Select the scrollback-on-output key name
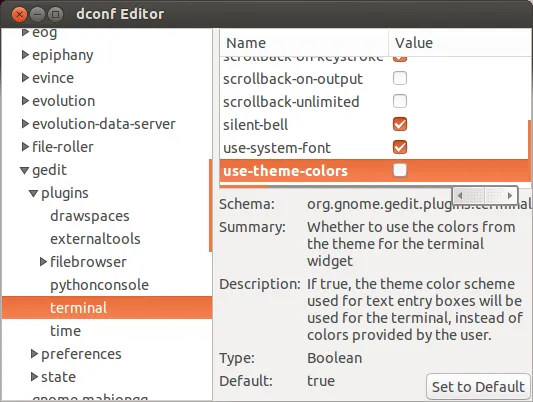Screen dimensions: 533x402 click(293, 79)
